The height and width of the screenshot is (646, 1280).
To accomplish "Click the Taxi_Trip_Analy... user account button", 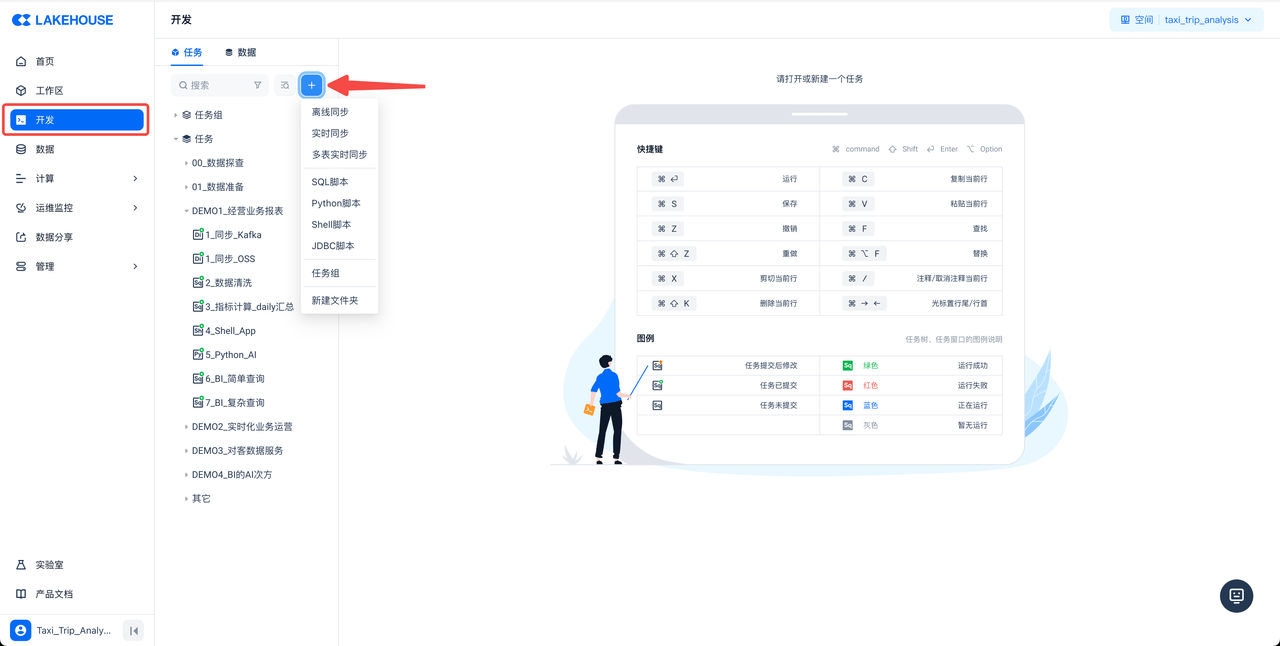I will (x=62, y=631).
